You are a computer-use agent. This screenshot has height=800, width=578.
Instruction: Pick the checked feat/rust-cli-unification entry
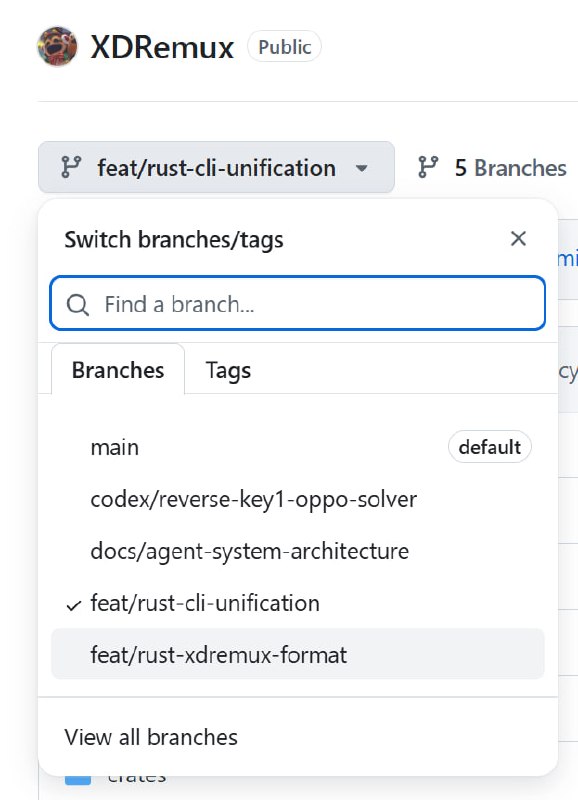click(298, 603)
